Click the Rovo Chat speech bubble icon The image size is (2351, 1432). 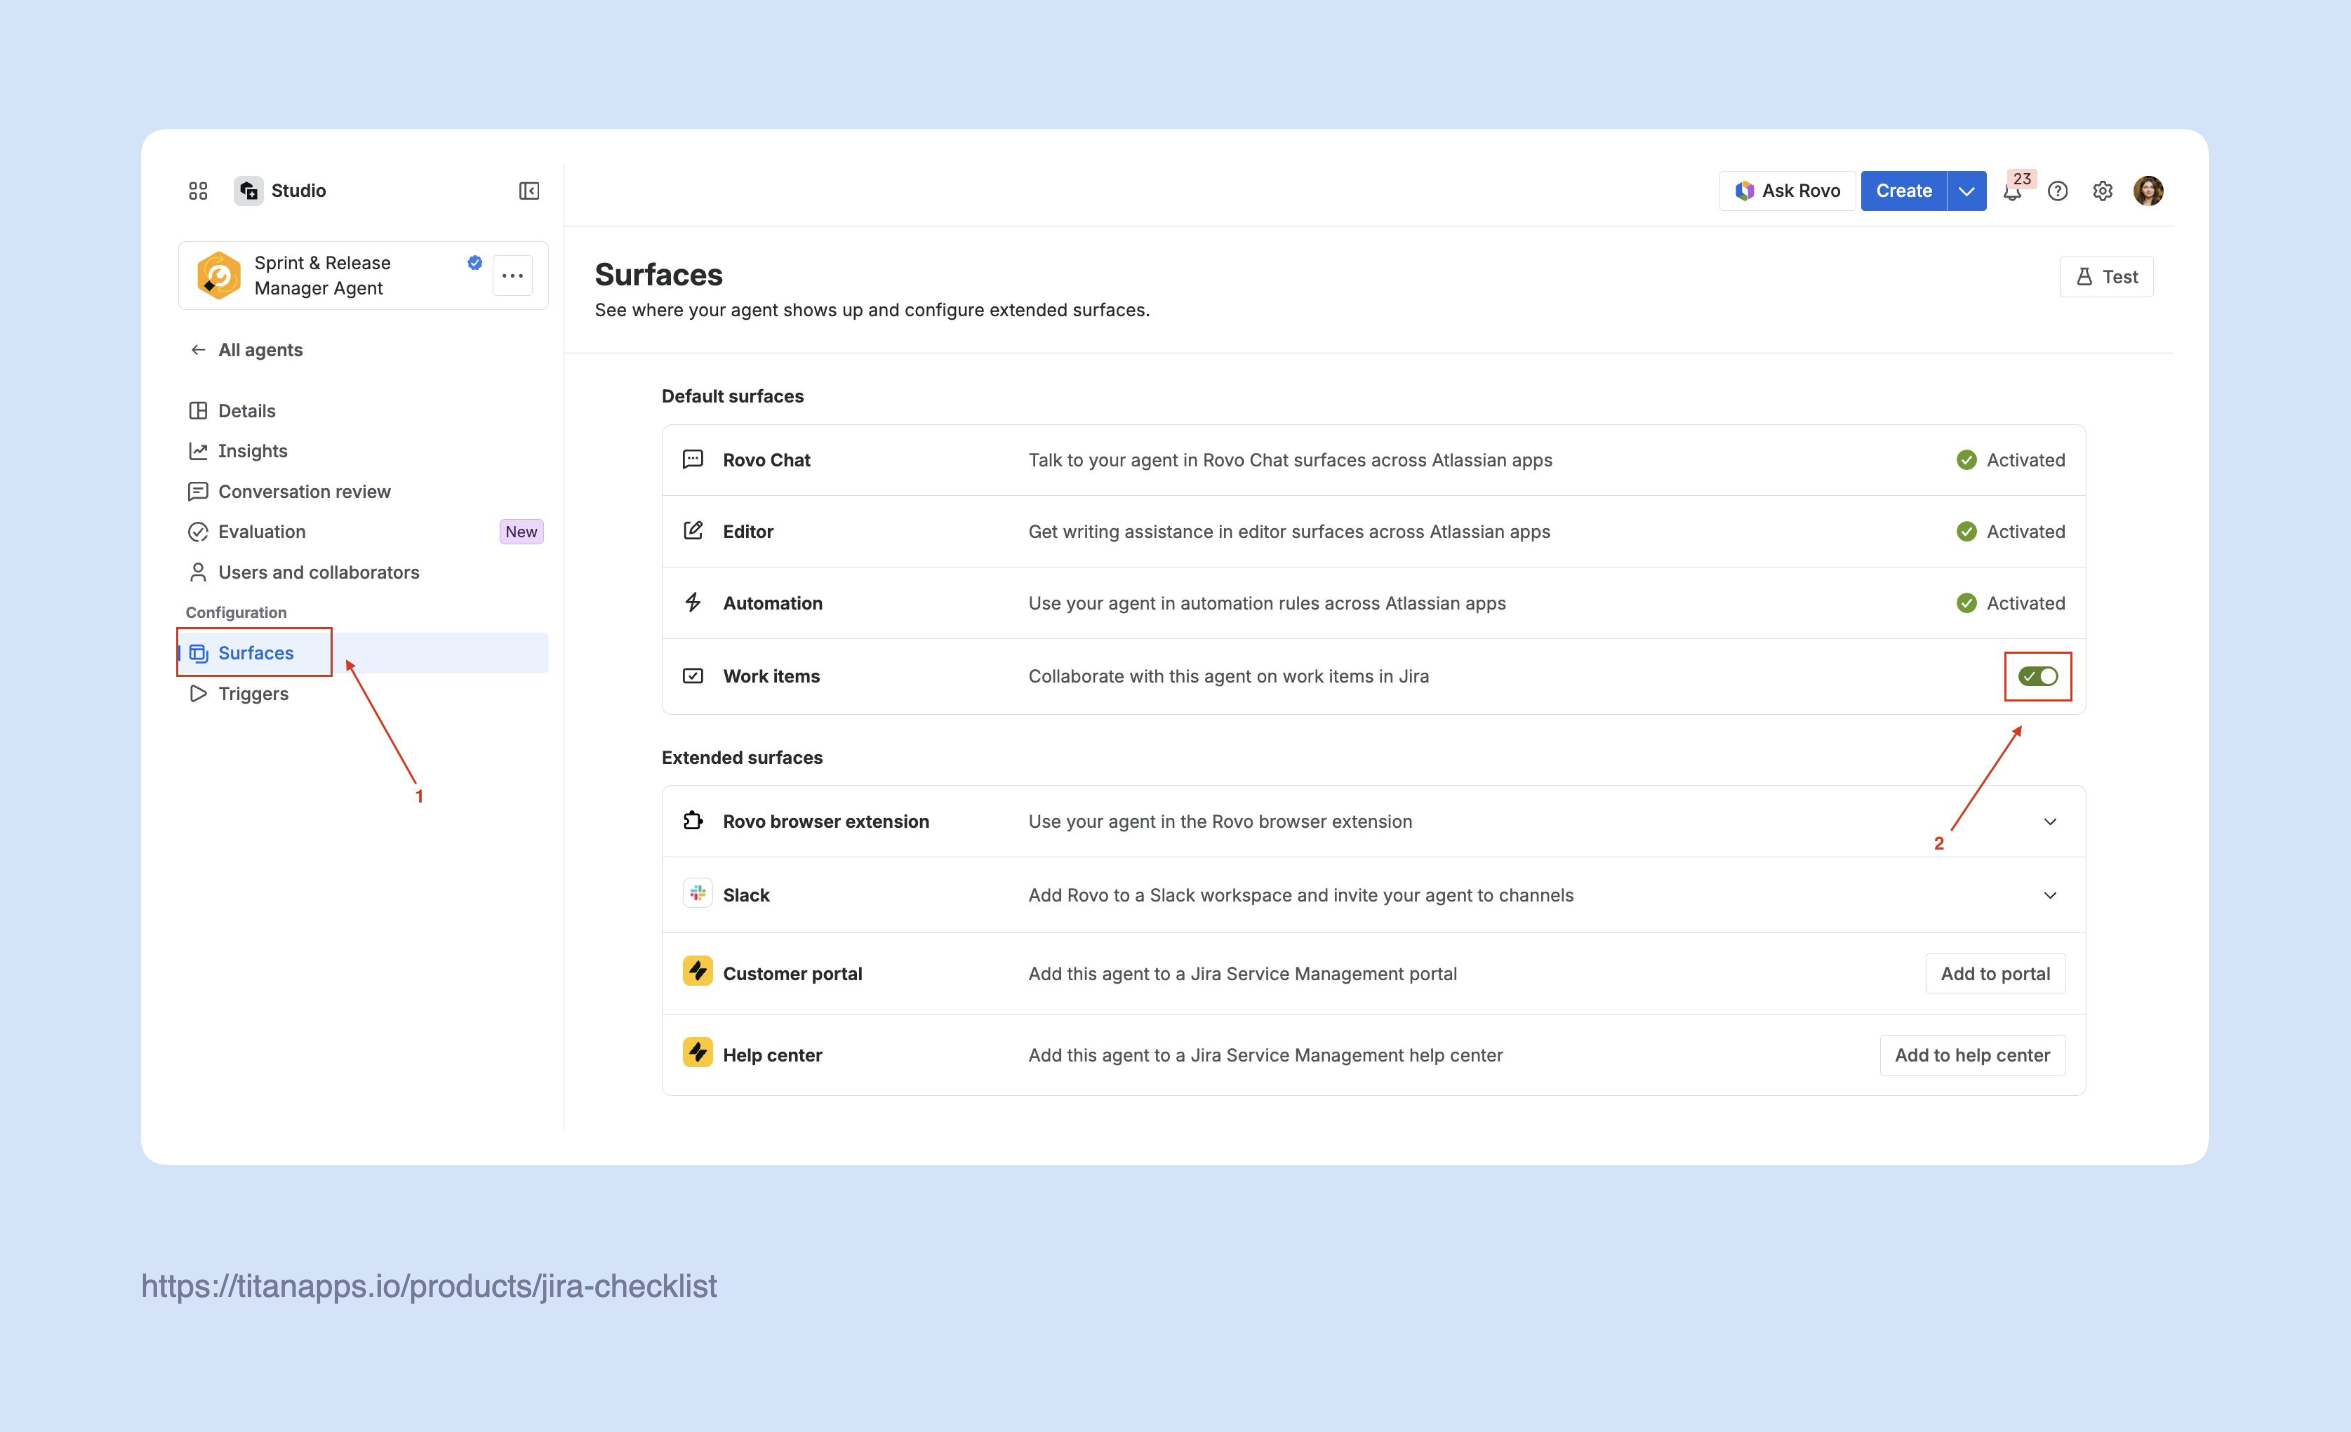pos(693,460)
